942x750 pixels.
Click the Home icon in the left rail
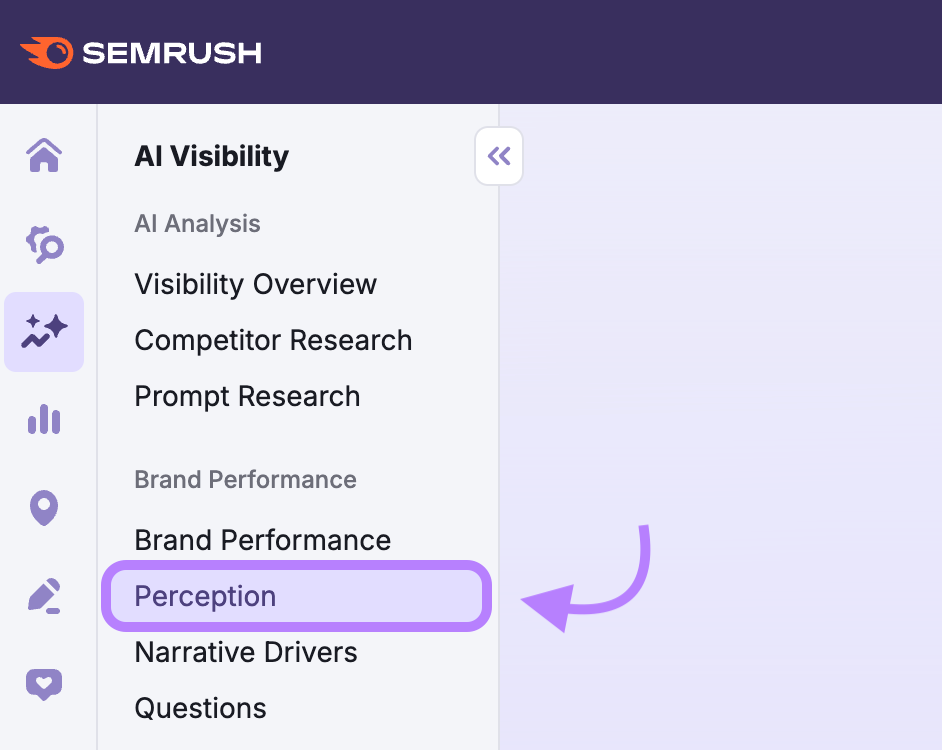click(44, 156)
